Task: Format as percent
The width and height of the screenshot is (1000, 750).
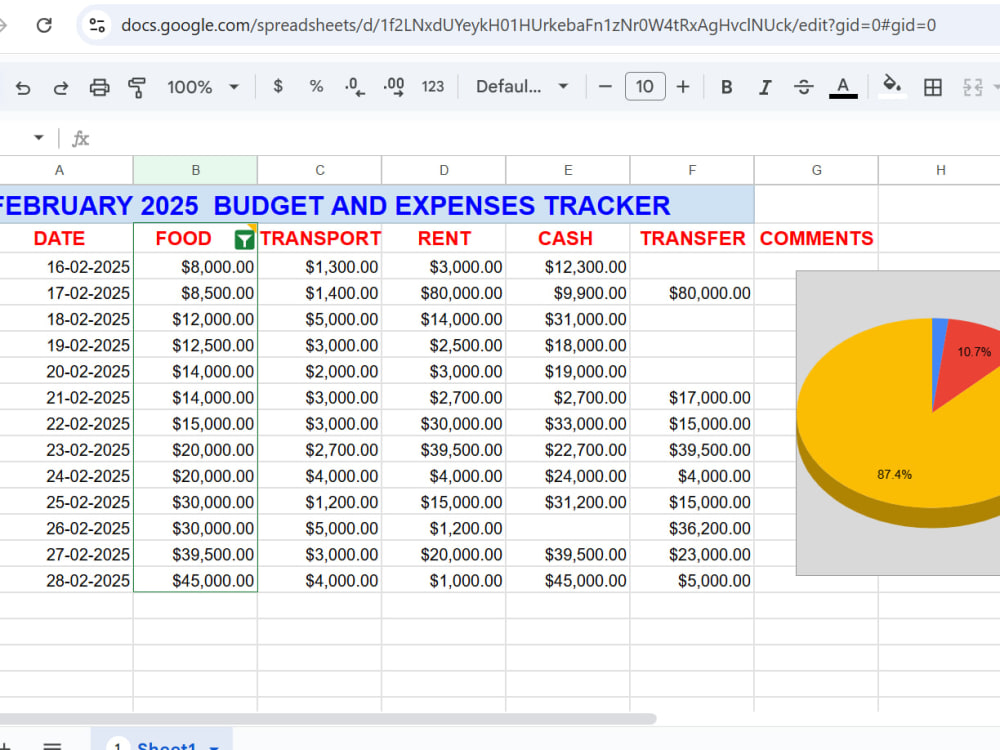Action: [x=316, y=86]
